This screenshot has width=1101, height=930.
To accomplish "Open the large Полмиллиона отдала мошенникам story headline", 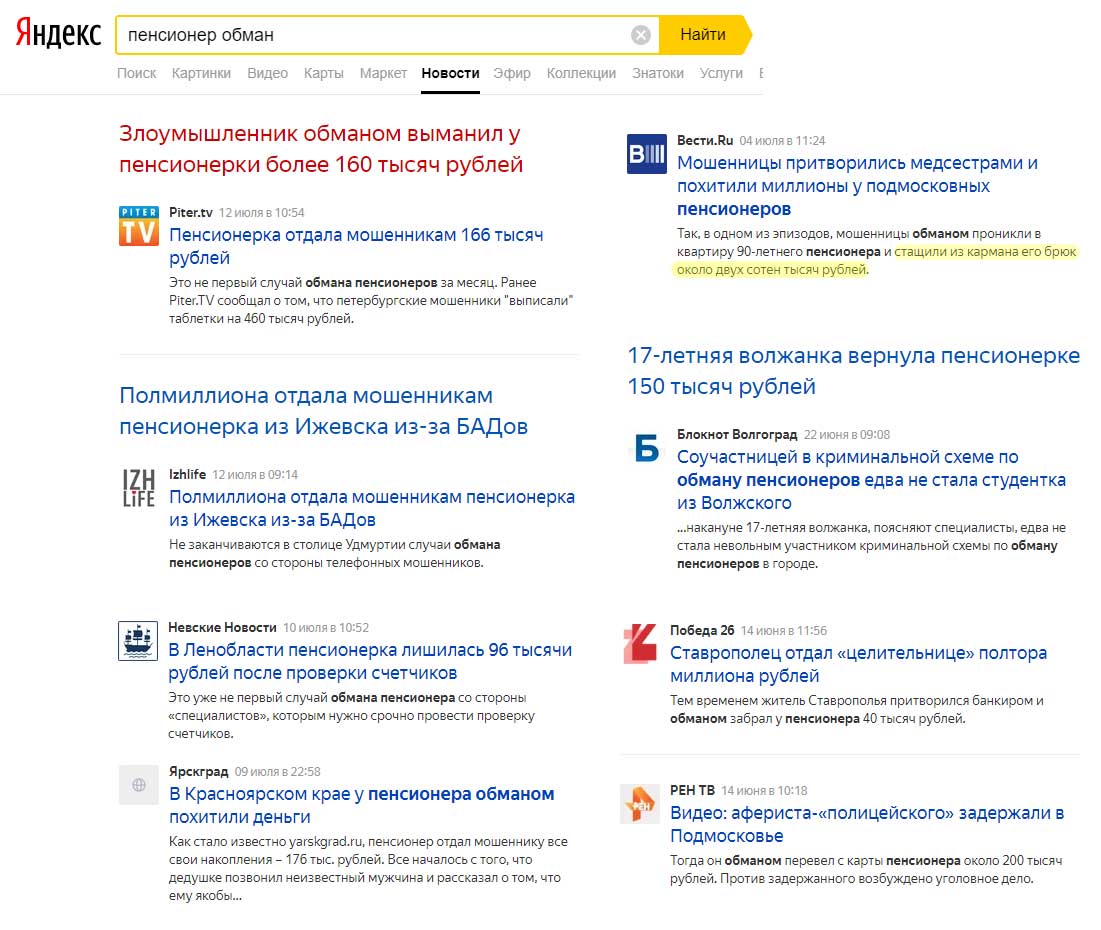I will point(324,411).
